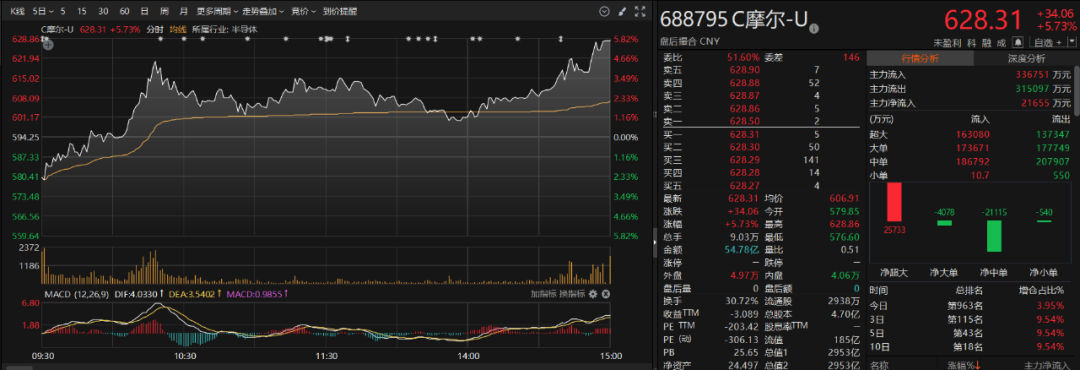The width and height of the screenshot is (1080, 370).
Task: Expand 更多周期 dropdown
Action: [x=216, y=11]
